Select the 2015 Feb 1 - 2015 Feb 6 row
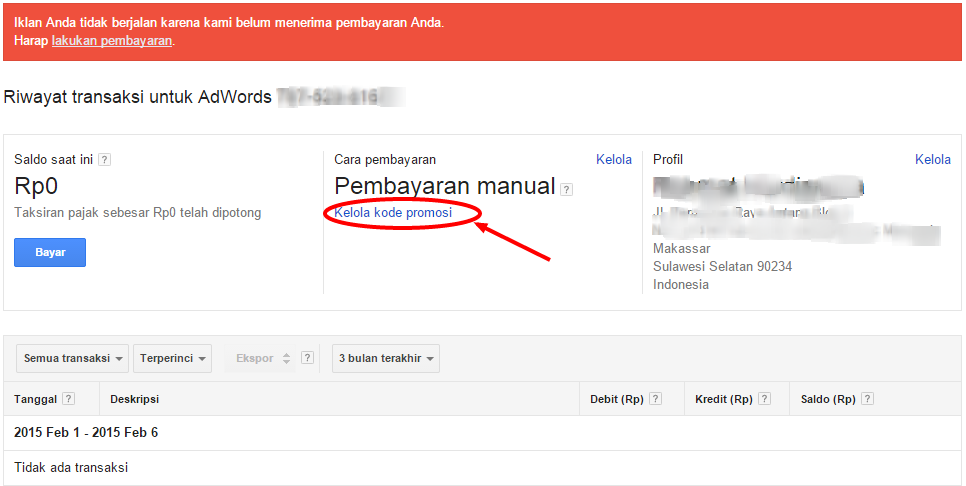Image resolution: width=966 pixels, height=486 pixels. [x=482, y=432]
